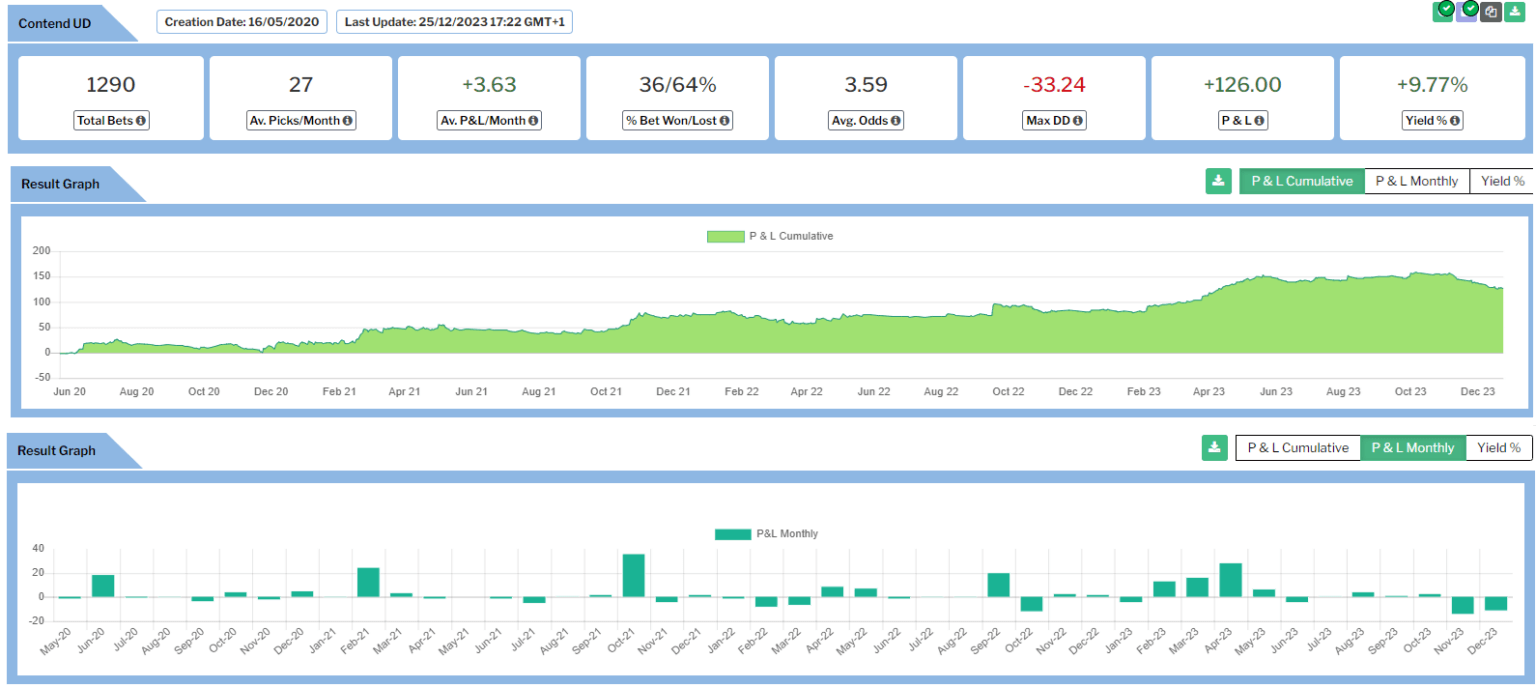The image size is (1536, 688).
Task: Download the P&L Cumulative result graph
Action: (x=1218, y=181)
